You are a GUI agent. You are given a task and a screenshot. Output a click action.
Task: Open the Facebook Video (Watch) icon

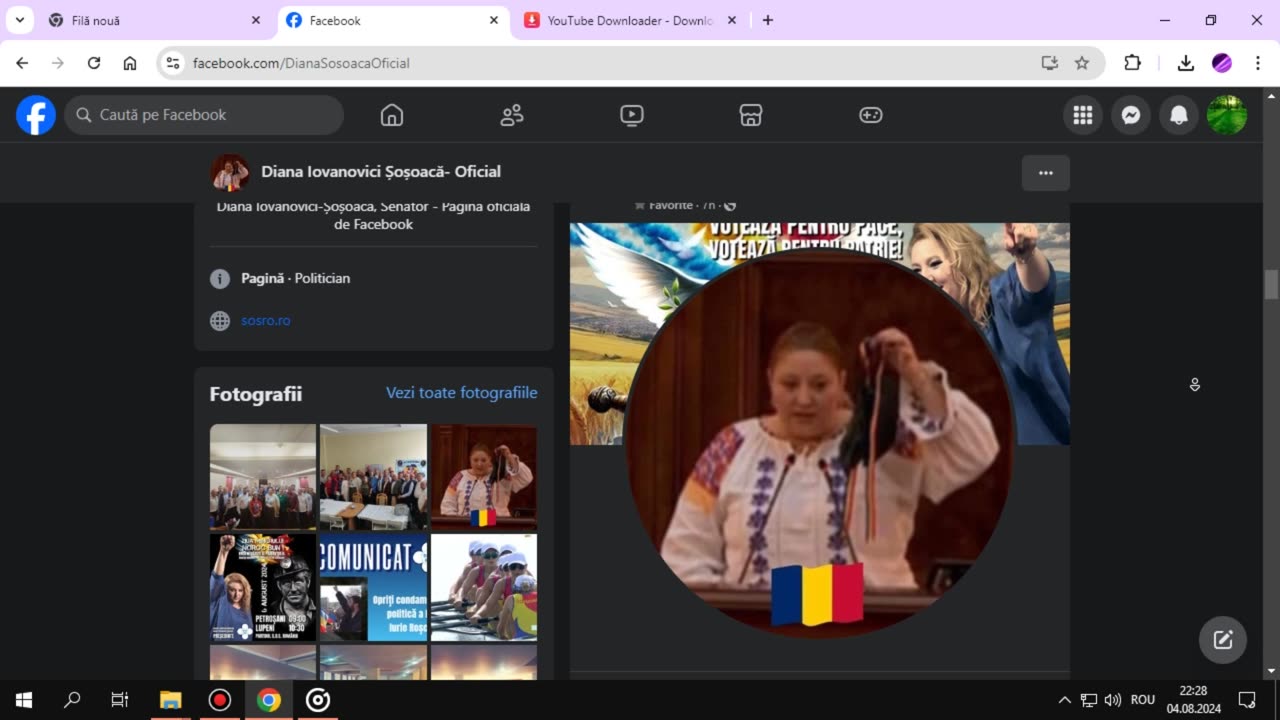tap(632, 115)
